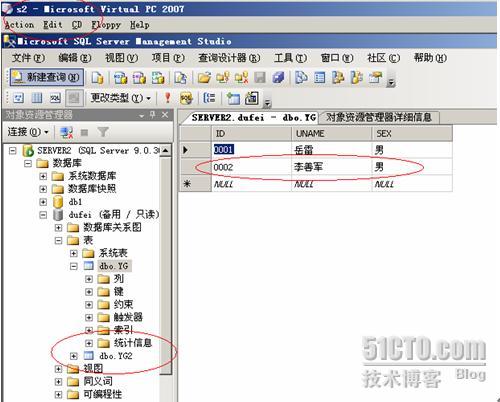Open the Virtual PC Help menu
Image resolution: width=500 pixels, height=402 pixels.
(x=140, y=25)
